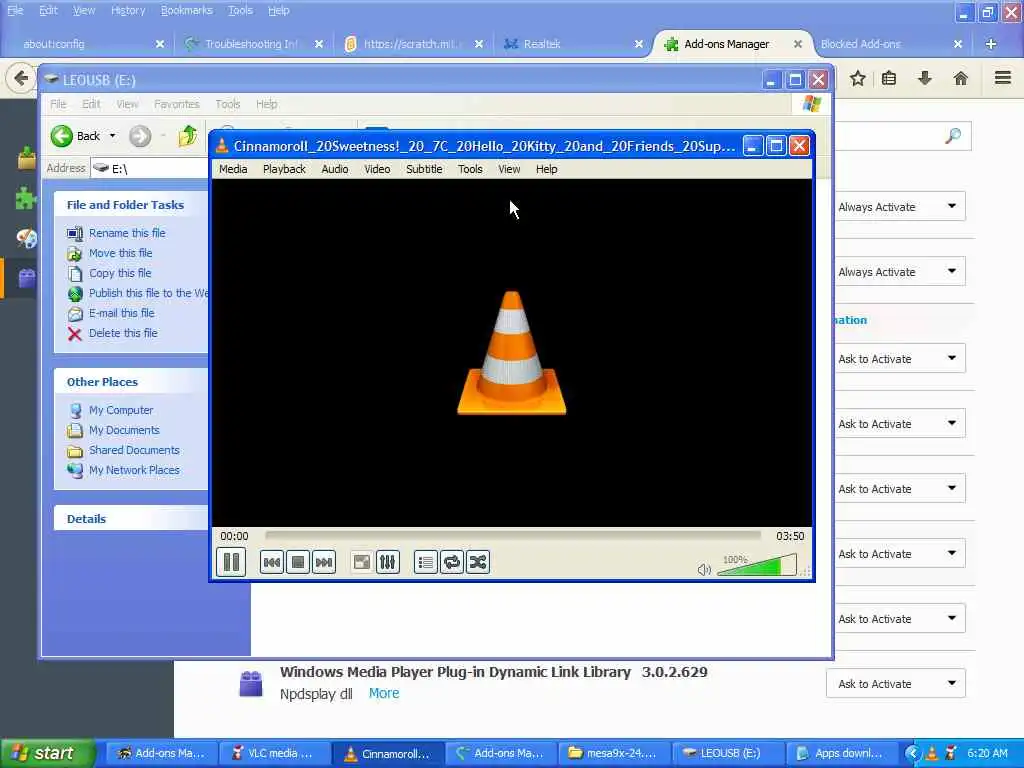1024x768 pixels.
Task: Skip to next track in VLC
Action: 324,562
